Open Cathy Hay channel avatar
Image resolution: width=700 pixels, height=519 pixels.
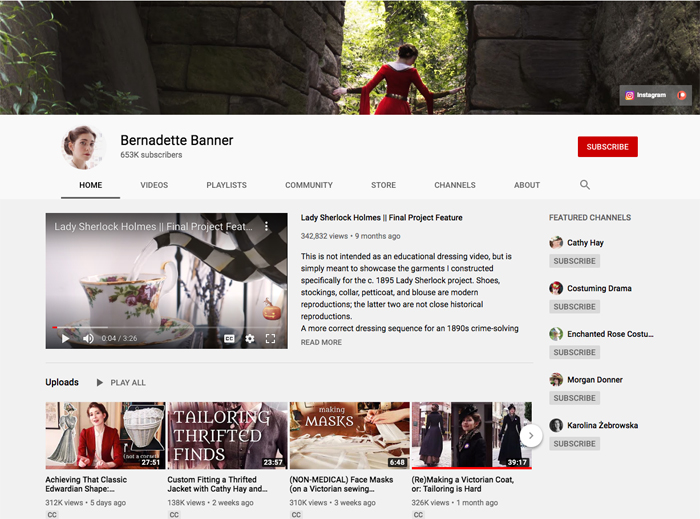pyautogui.click(x=556, y=242)
